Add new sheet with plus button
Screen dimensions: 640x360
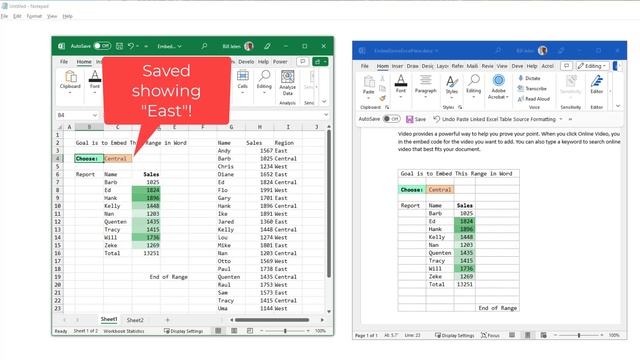[167, 320]
